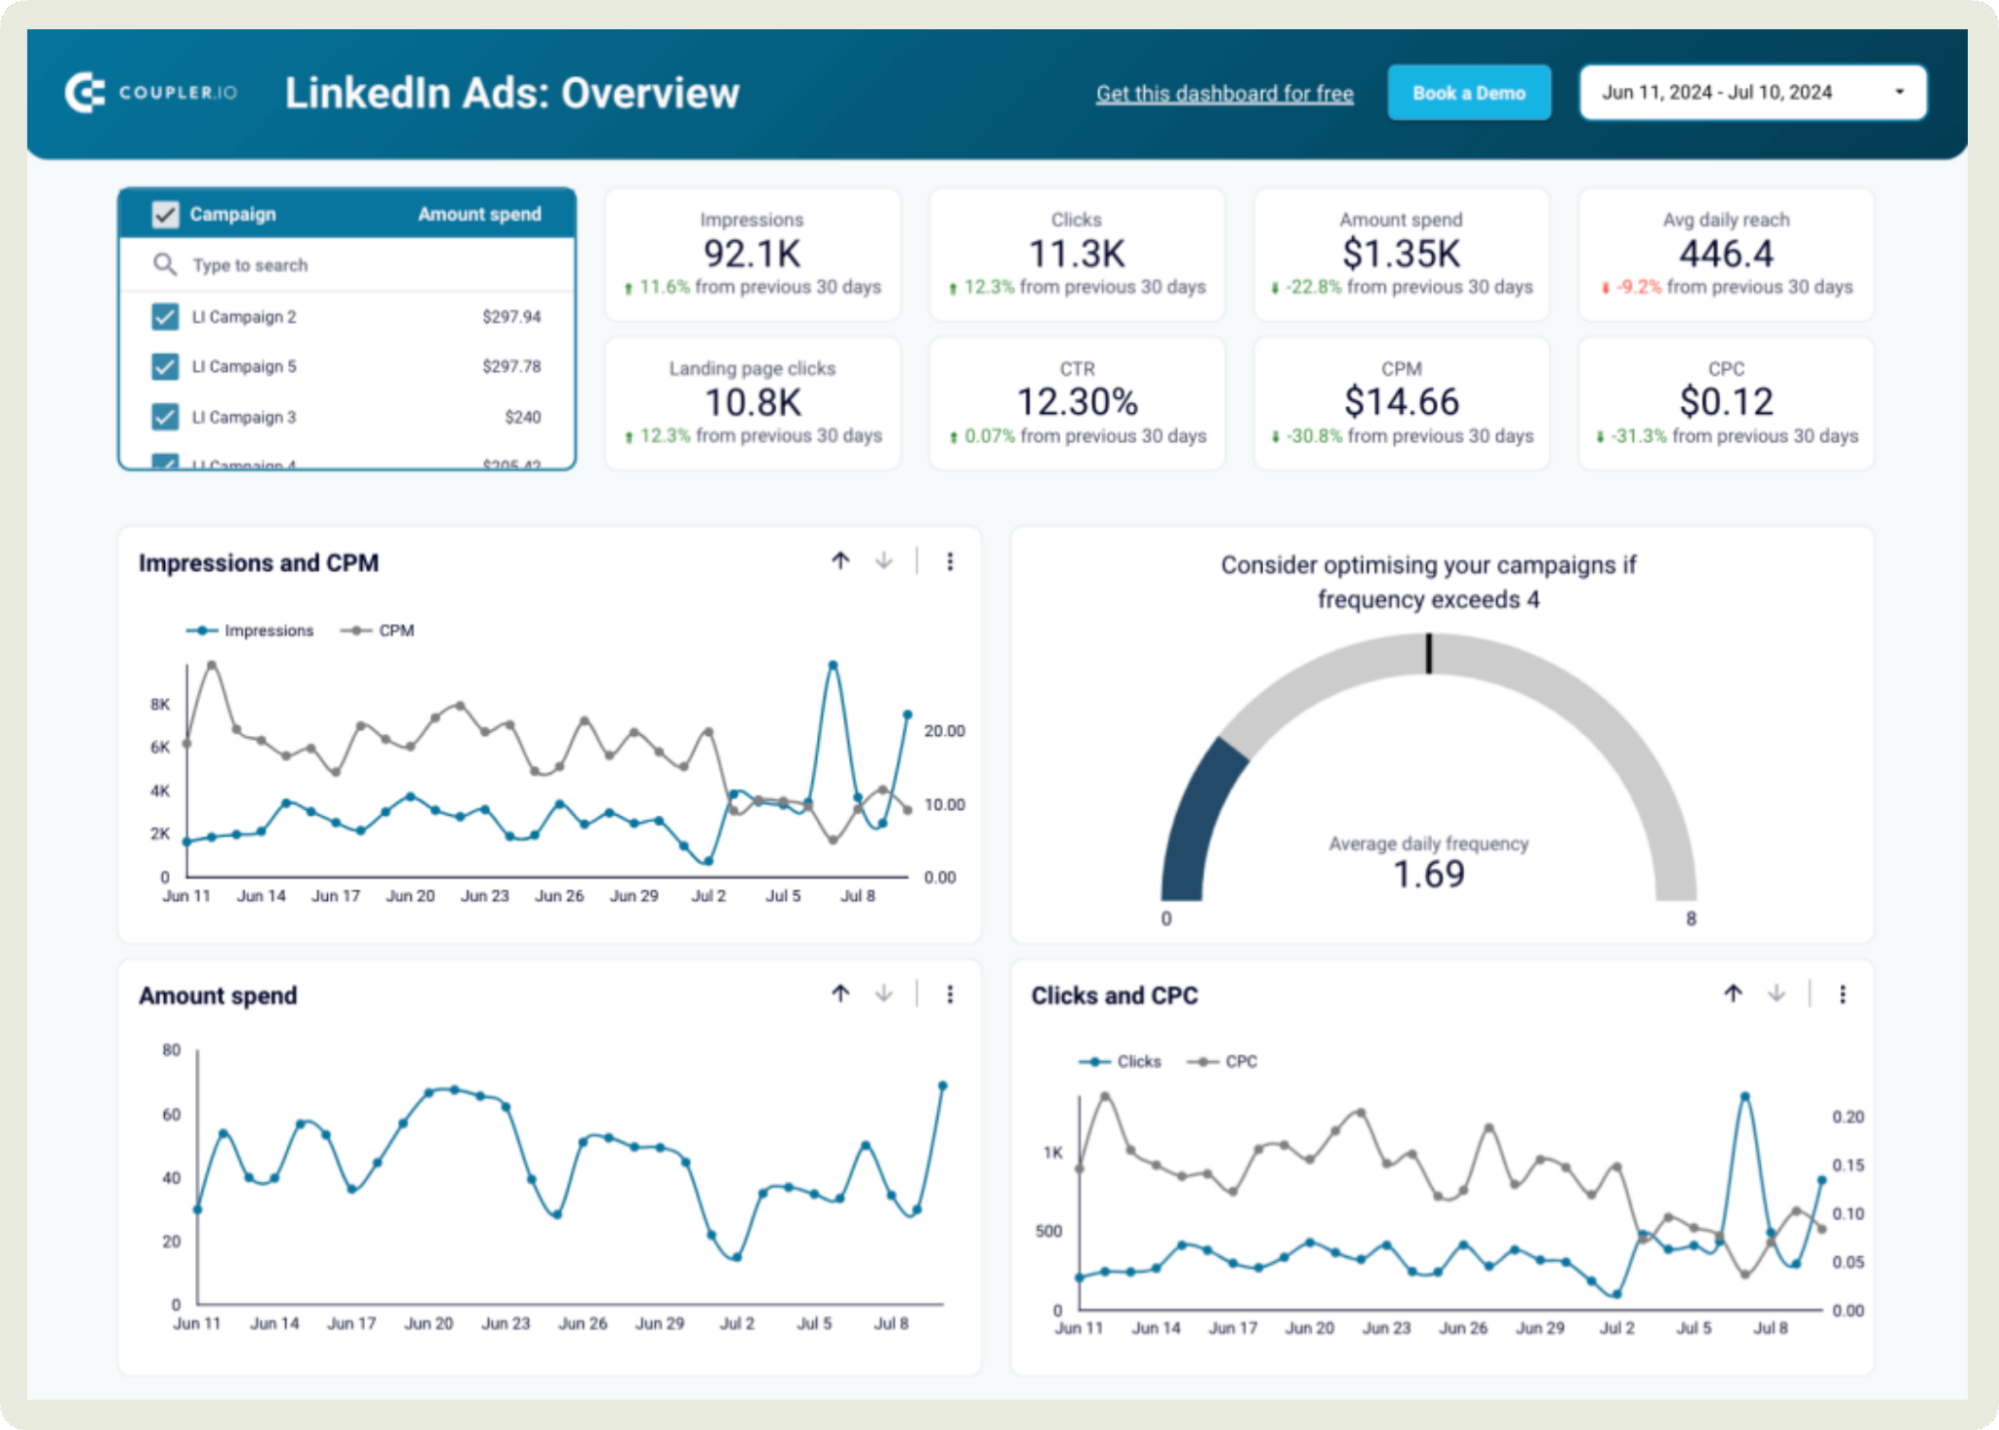Sort the Clicks and CPC chart ascending
1999x1430 pixels.
tap(1732, 994)
